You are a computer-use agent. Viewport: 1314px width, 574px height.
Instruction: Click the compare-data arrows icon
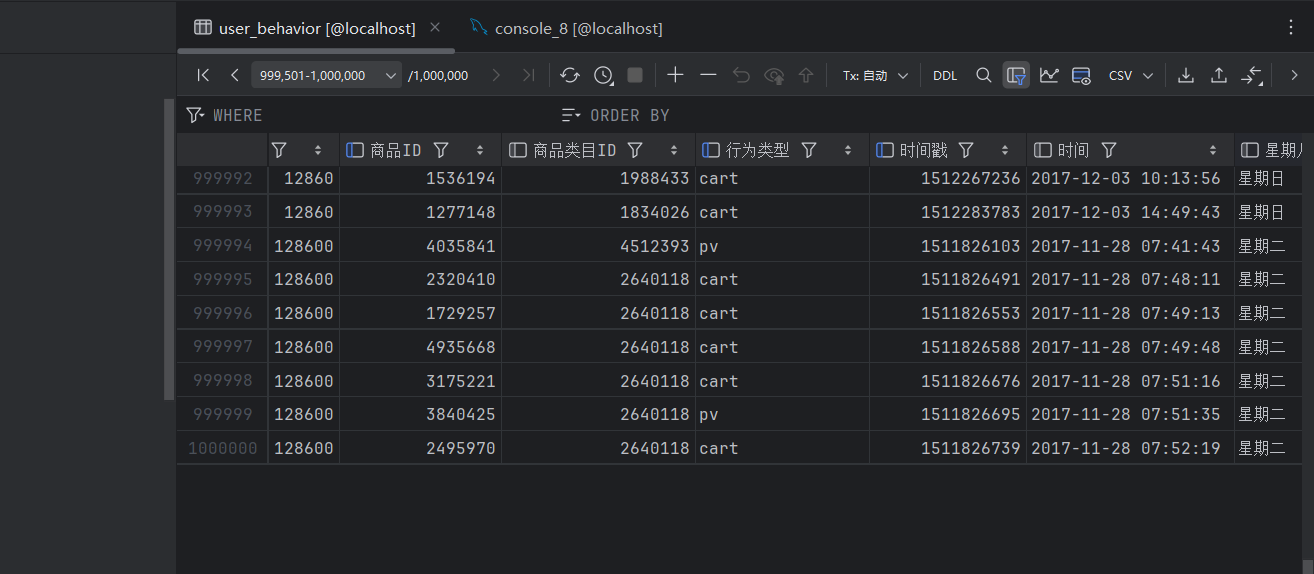pos(1252,75)
